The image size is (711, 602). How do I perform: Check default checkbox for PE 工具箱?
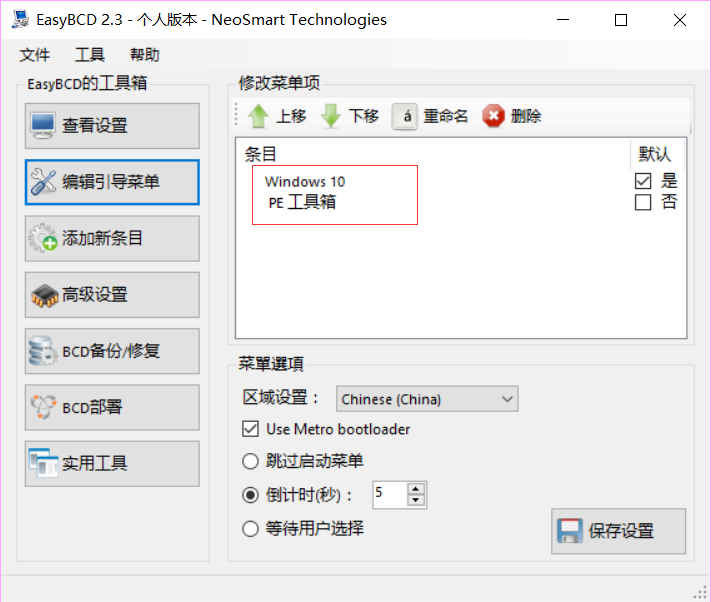[643, 202]
